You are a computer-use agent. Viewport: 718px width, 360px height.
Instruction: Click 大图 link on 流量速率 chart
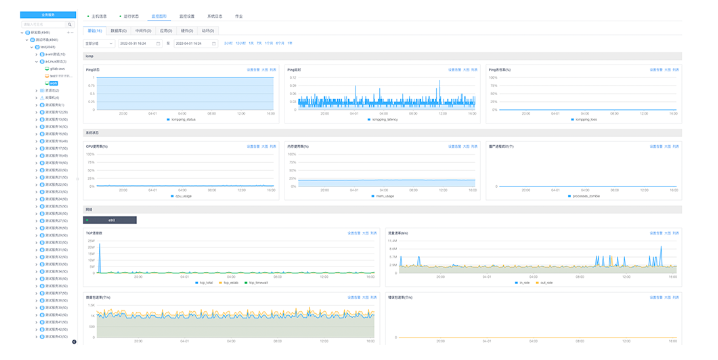click(667, 233)
